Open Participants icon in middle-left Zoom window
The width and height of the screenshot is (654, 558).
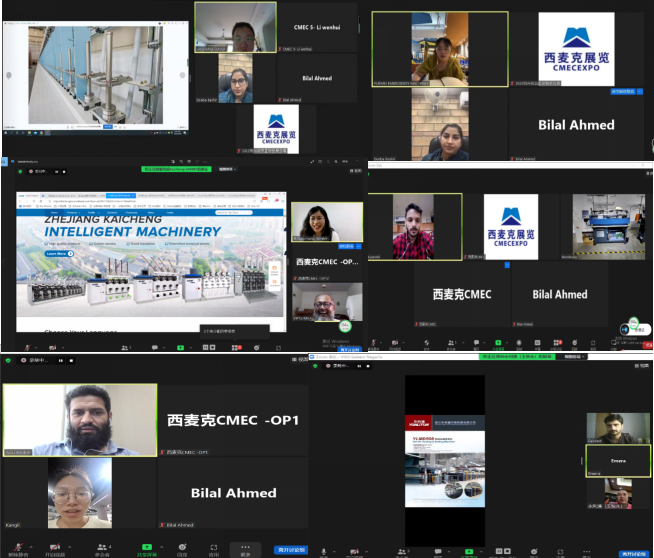(125, 347)
